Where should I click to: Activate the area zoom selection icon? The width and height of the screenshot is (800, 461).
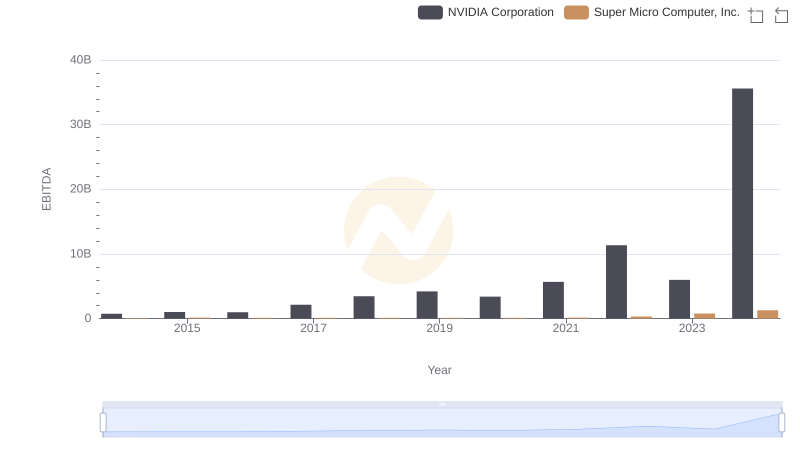point(756,15)
